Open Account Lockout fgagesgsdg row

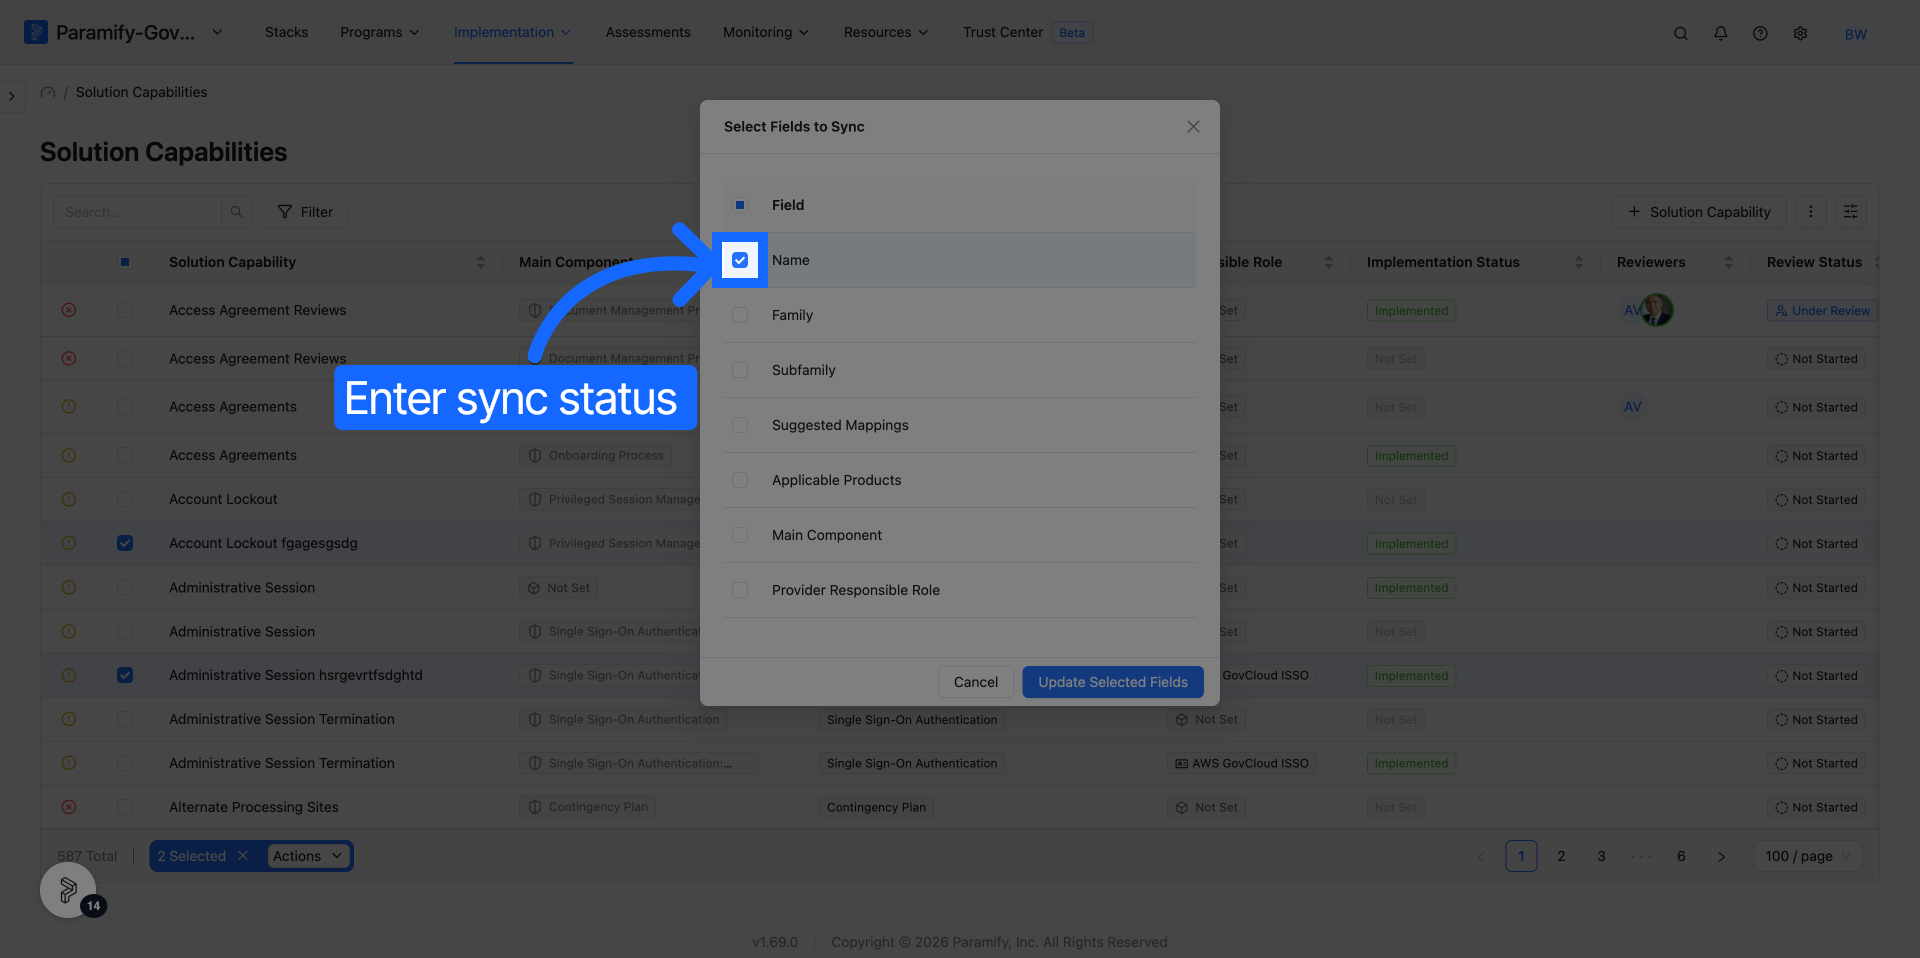click(x=263, y=543)
